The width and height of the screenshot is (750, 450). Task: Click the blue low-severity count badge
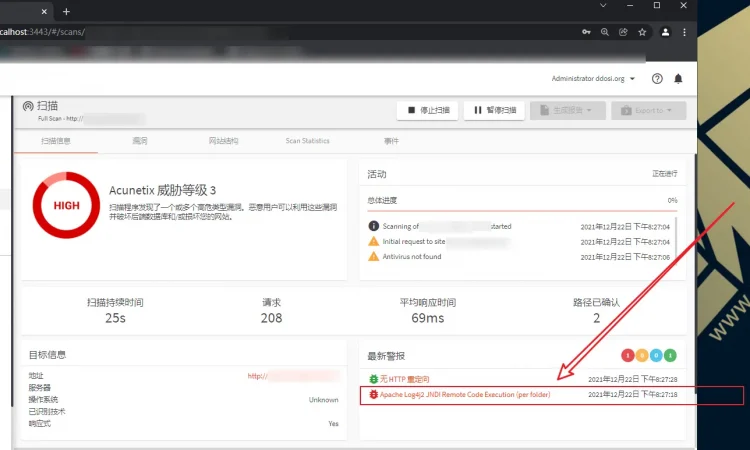click(656, 355)
